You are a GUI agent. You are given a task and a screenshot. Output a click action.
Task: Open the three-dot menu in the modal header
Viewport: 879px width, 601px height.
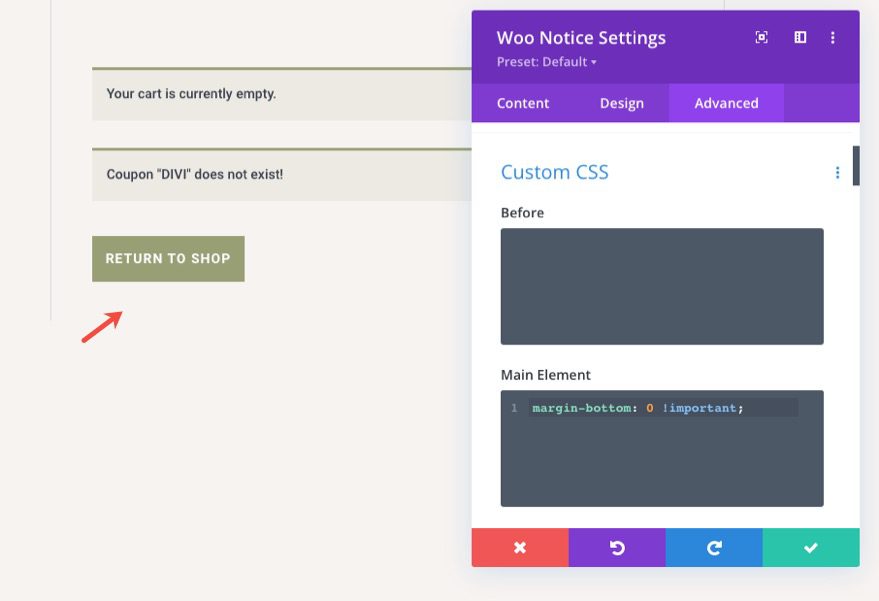click(833, 37)
